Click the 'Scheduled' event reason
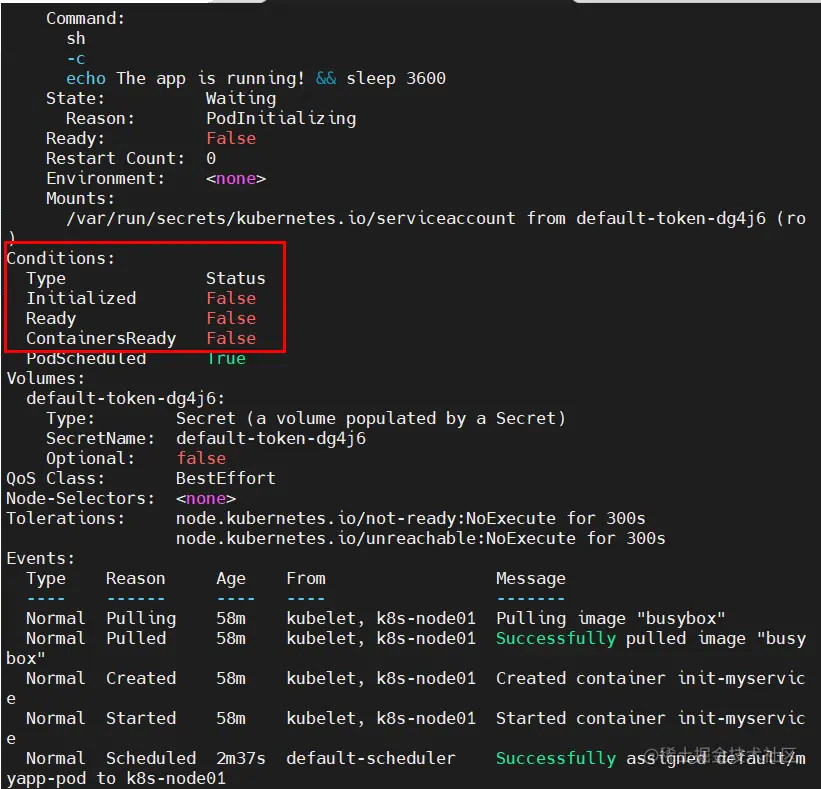 point(151,759)
